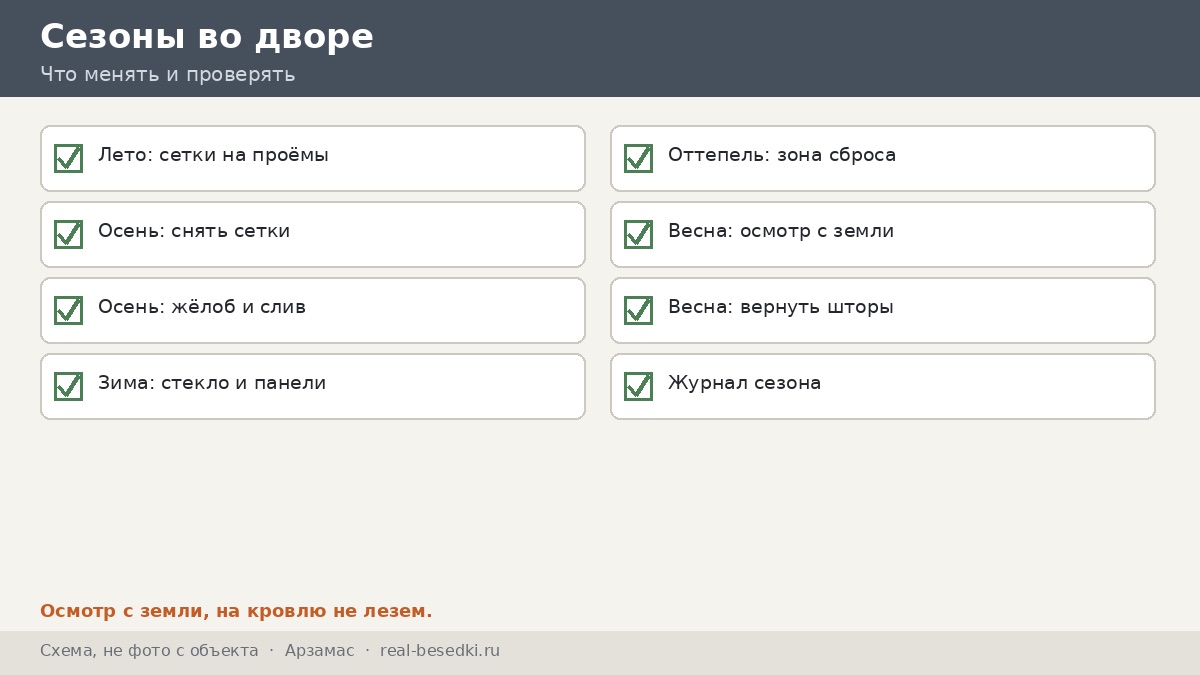
Task: Toggle the checkbox for Лето: сетки на проёмы
Action: click(68, 158)
